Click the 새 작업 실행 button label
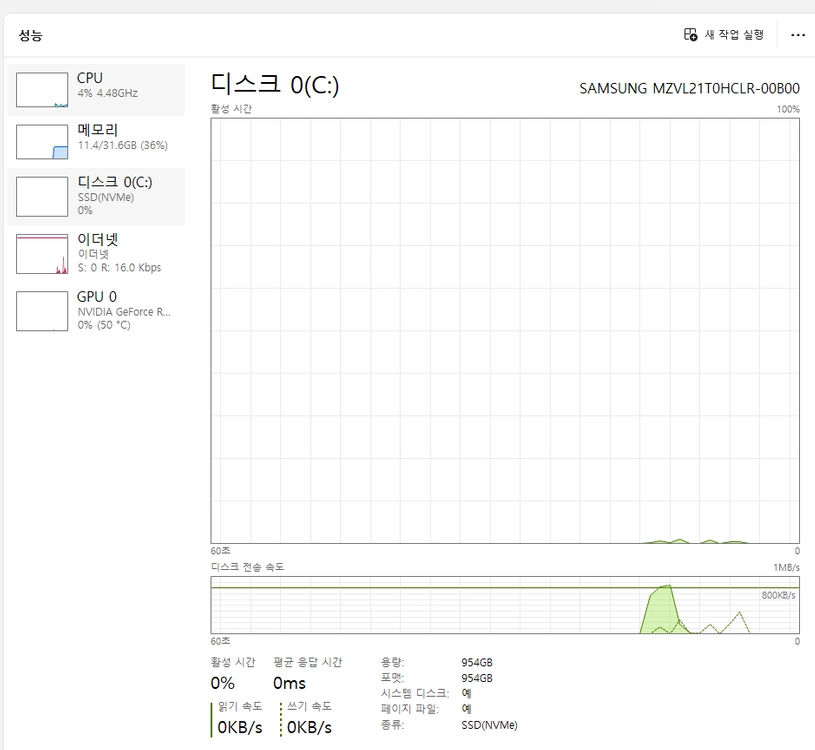 (x=734, y=35)
